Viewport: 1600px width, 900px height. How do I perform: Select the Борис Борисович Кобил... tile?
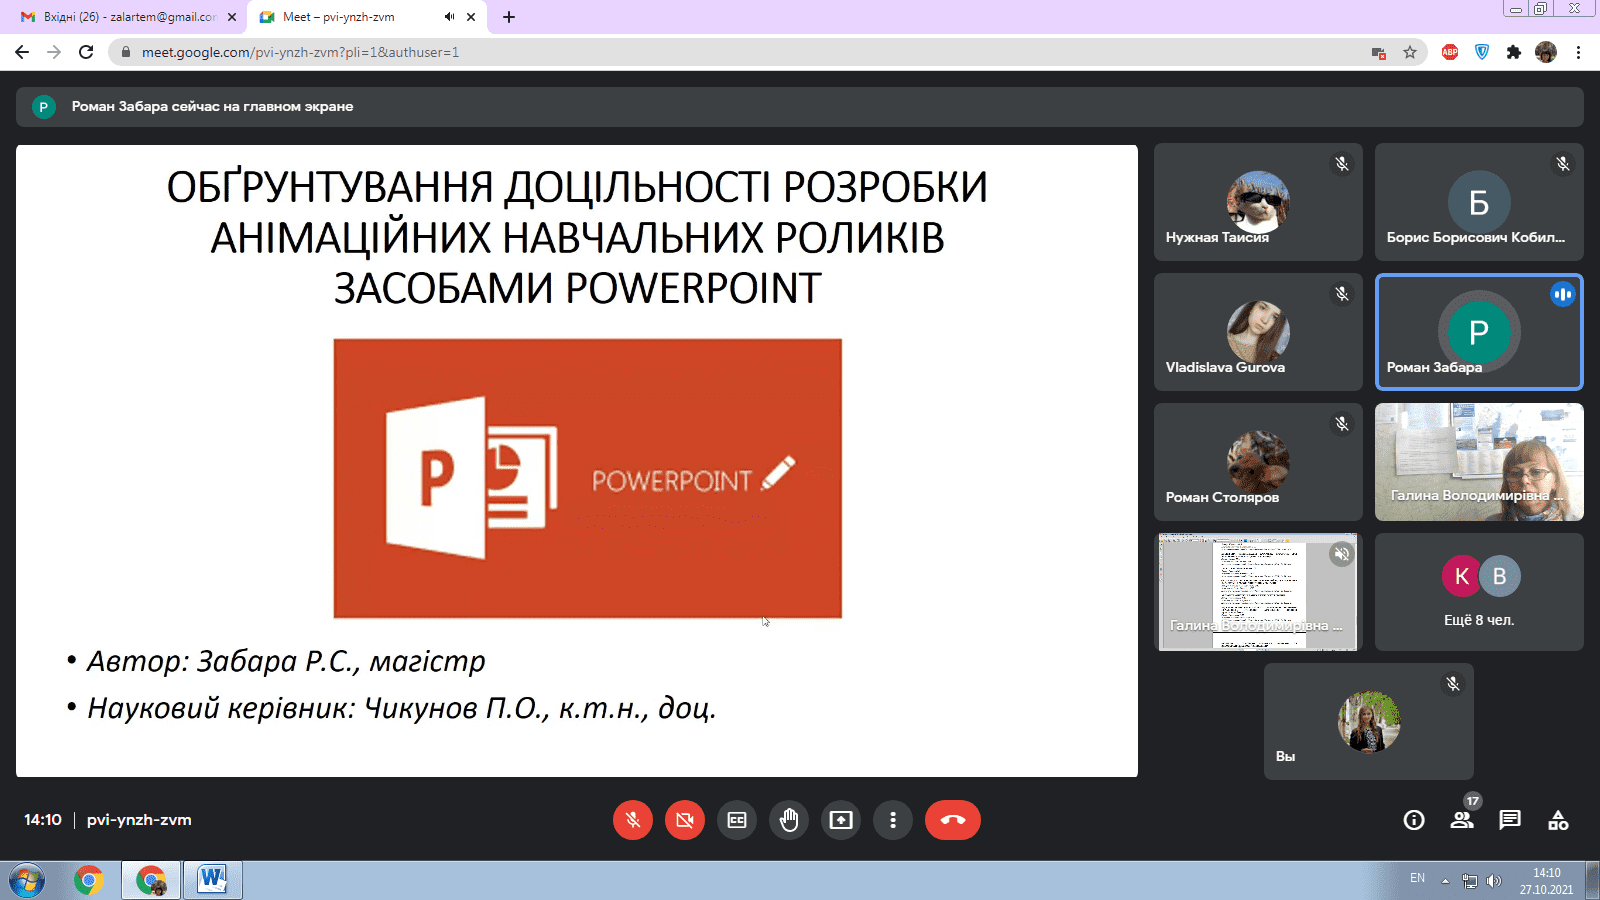click(x=1479, y=202)
